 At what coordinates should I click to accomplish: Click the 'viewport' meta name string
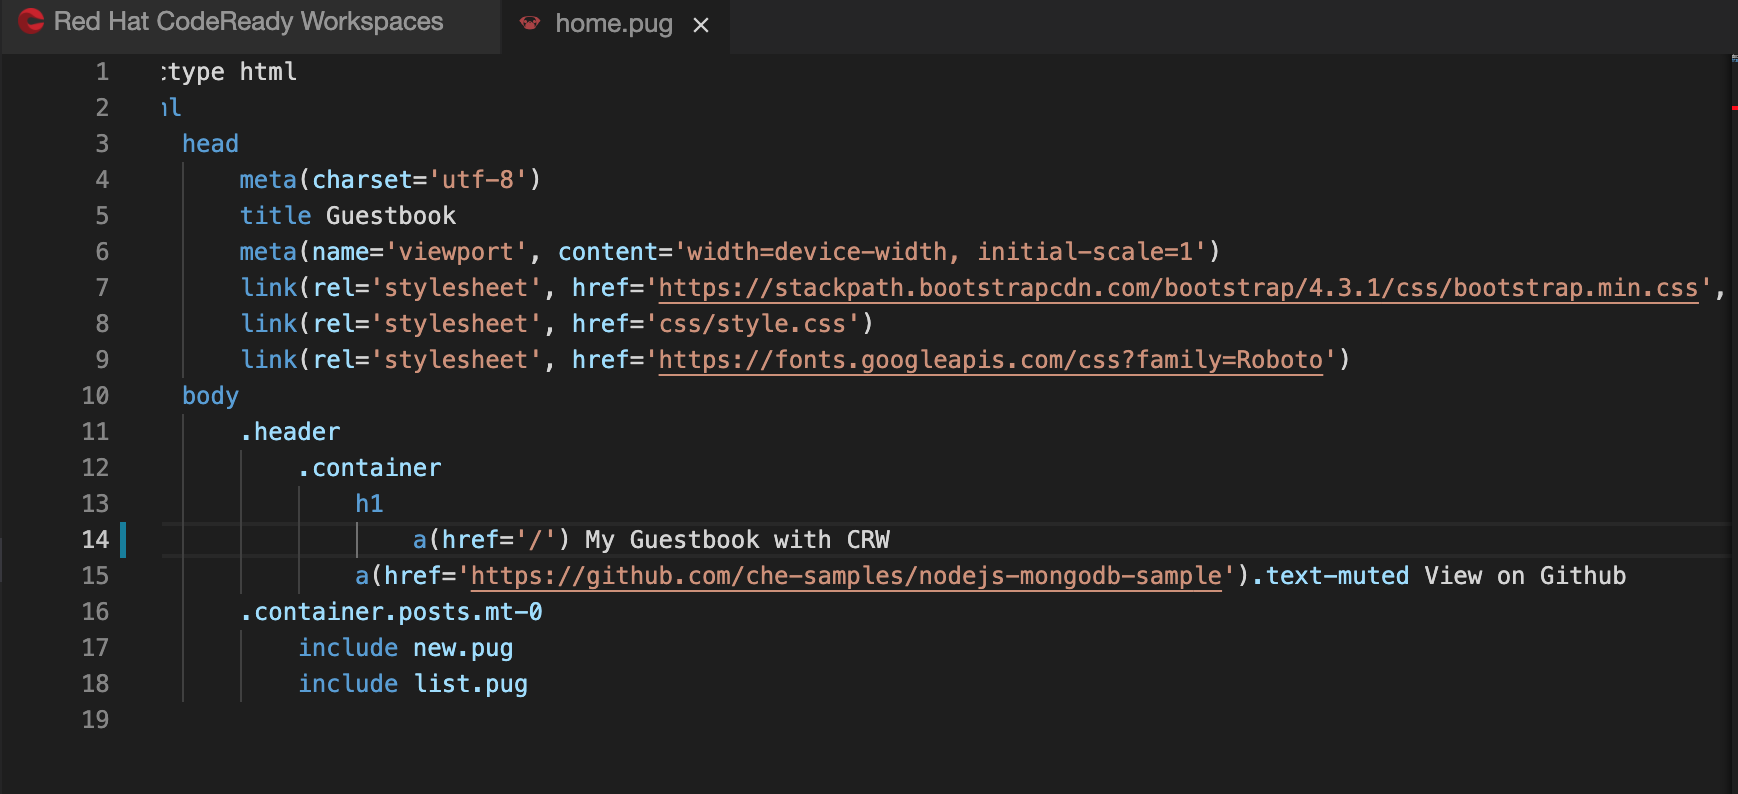click(x=456, y=252)
